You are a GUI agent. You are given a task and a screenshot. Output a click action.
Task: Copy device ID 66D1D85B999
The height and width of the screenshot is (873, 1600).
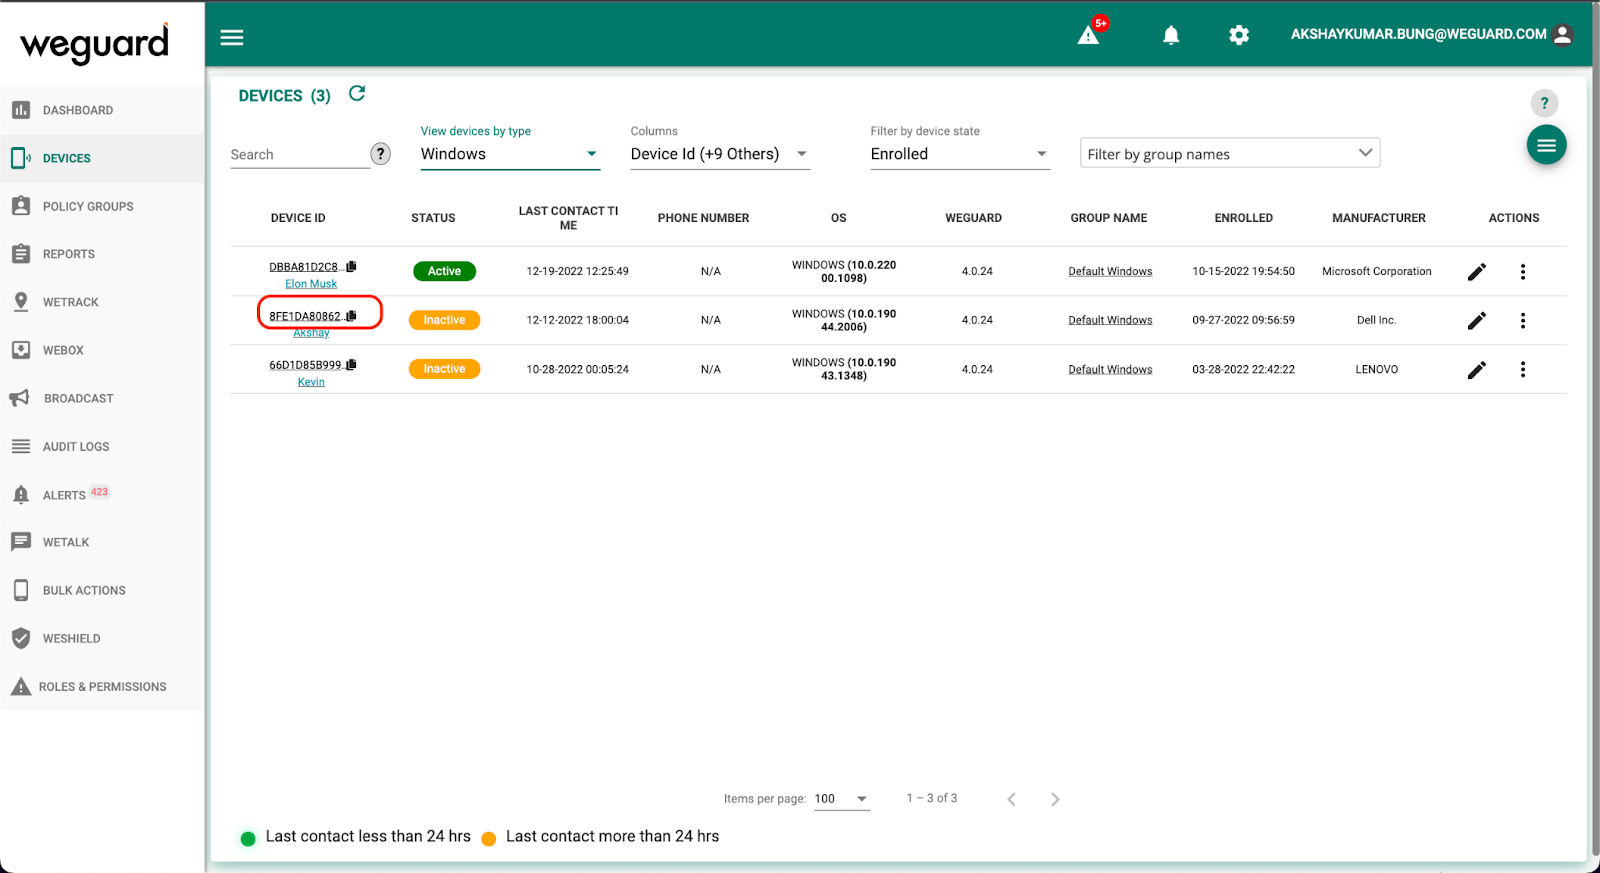[x=351, y=365]
